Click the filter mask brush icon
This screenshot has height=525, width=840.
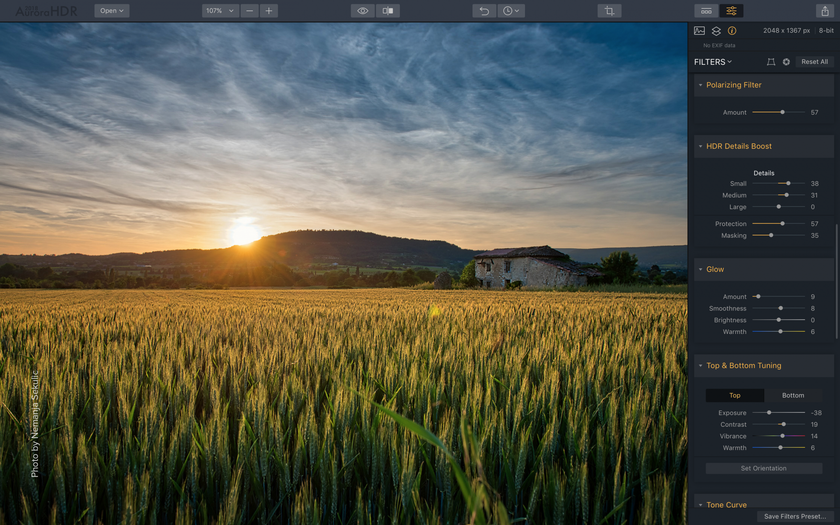click(771, 62)
